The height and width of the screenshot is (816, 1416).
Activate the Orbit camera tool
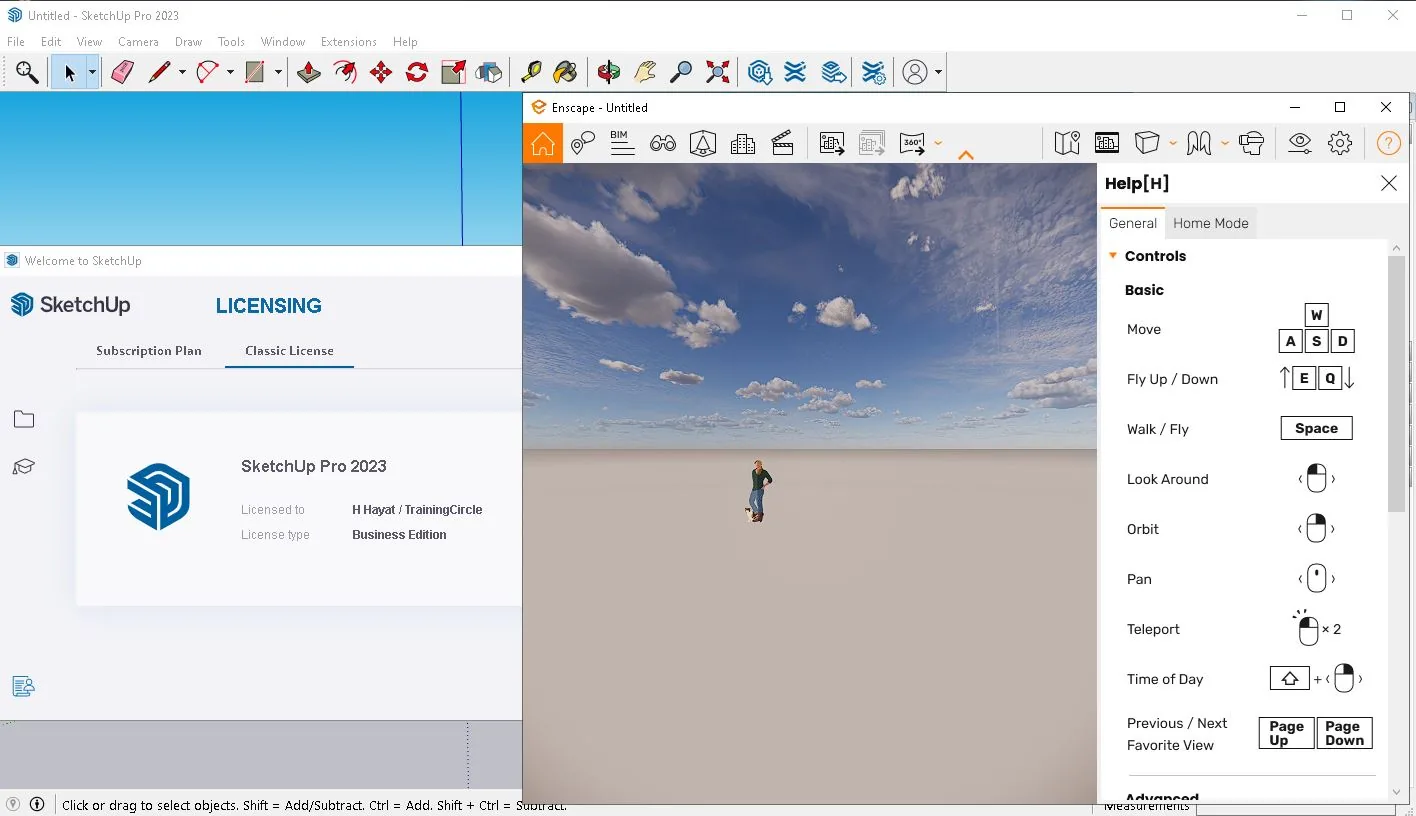tap(609, 72)
